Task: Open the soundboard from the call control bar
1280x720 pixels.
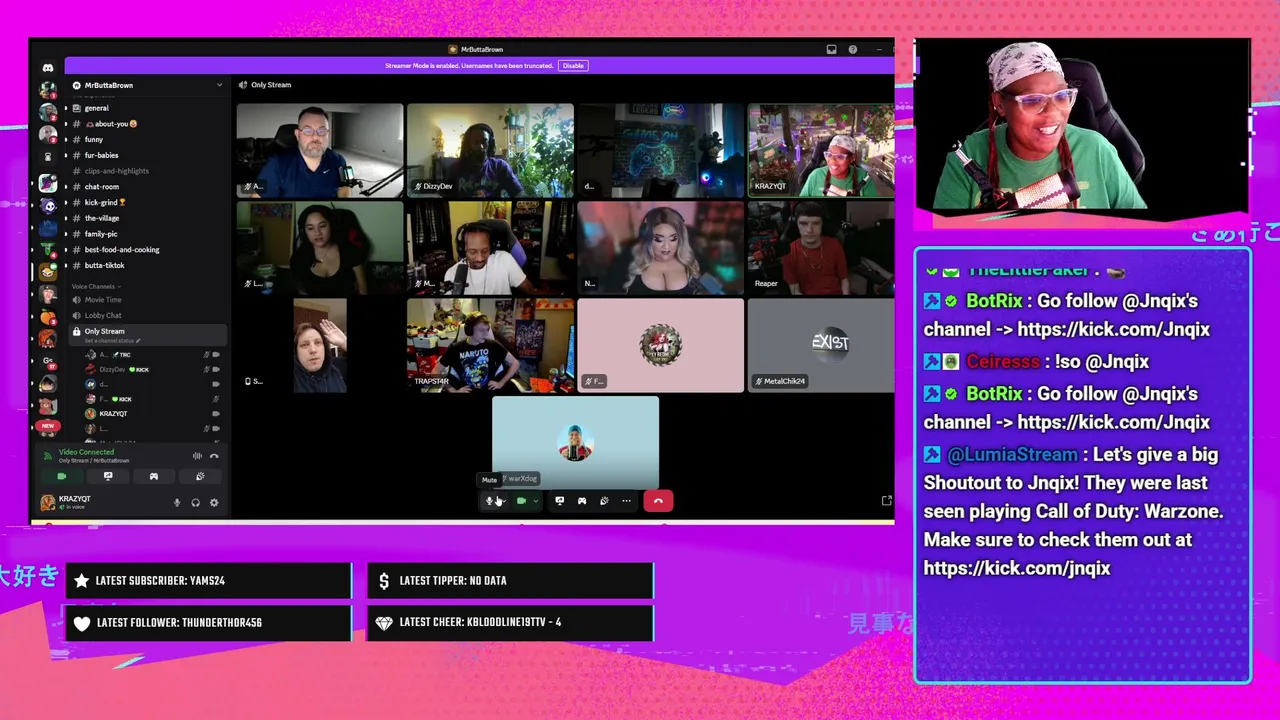Action: click(604, 501)
